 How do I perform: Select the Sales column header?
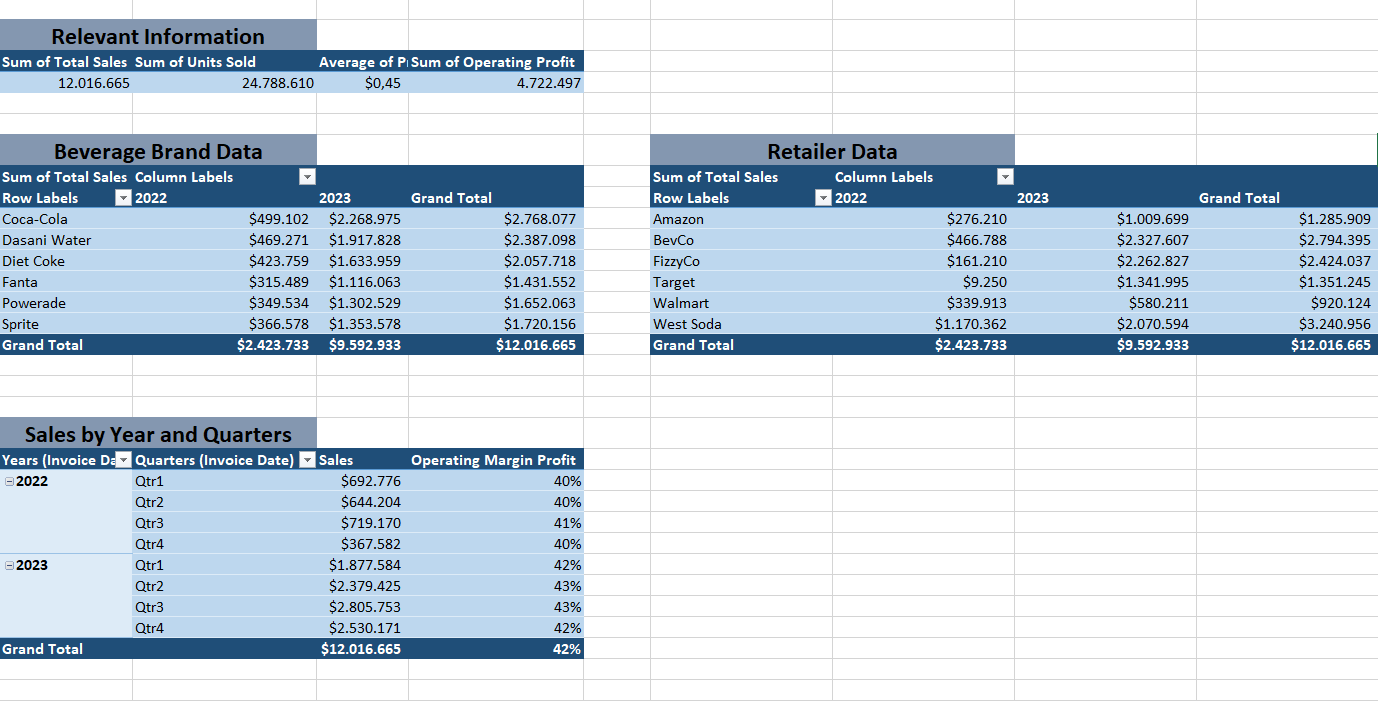(363, 460)
